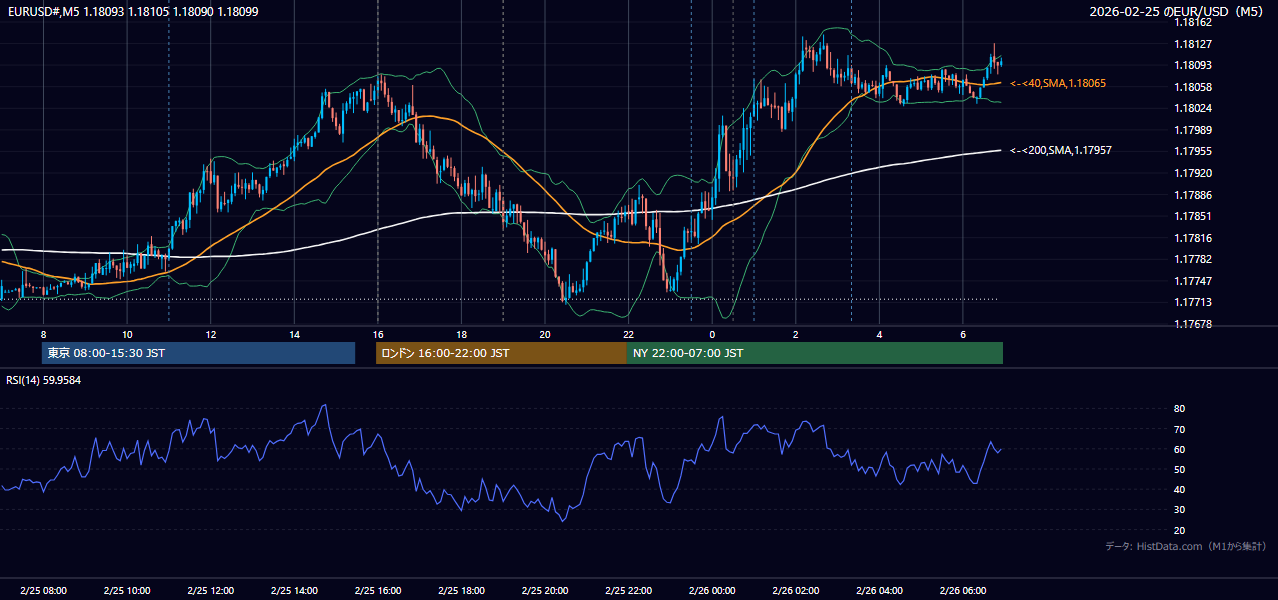Click hour tick 10 below price chart

[127, 334]
